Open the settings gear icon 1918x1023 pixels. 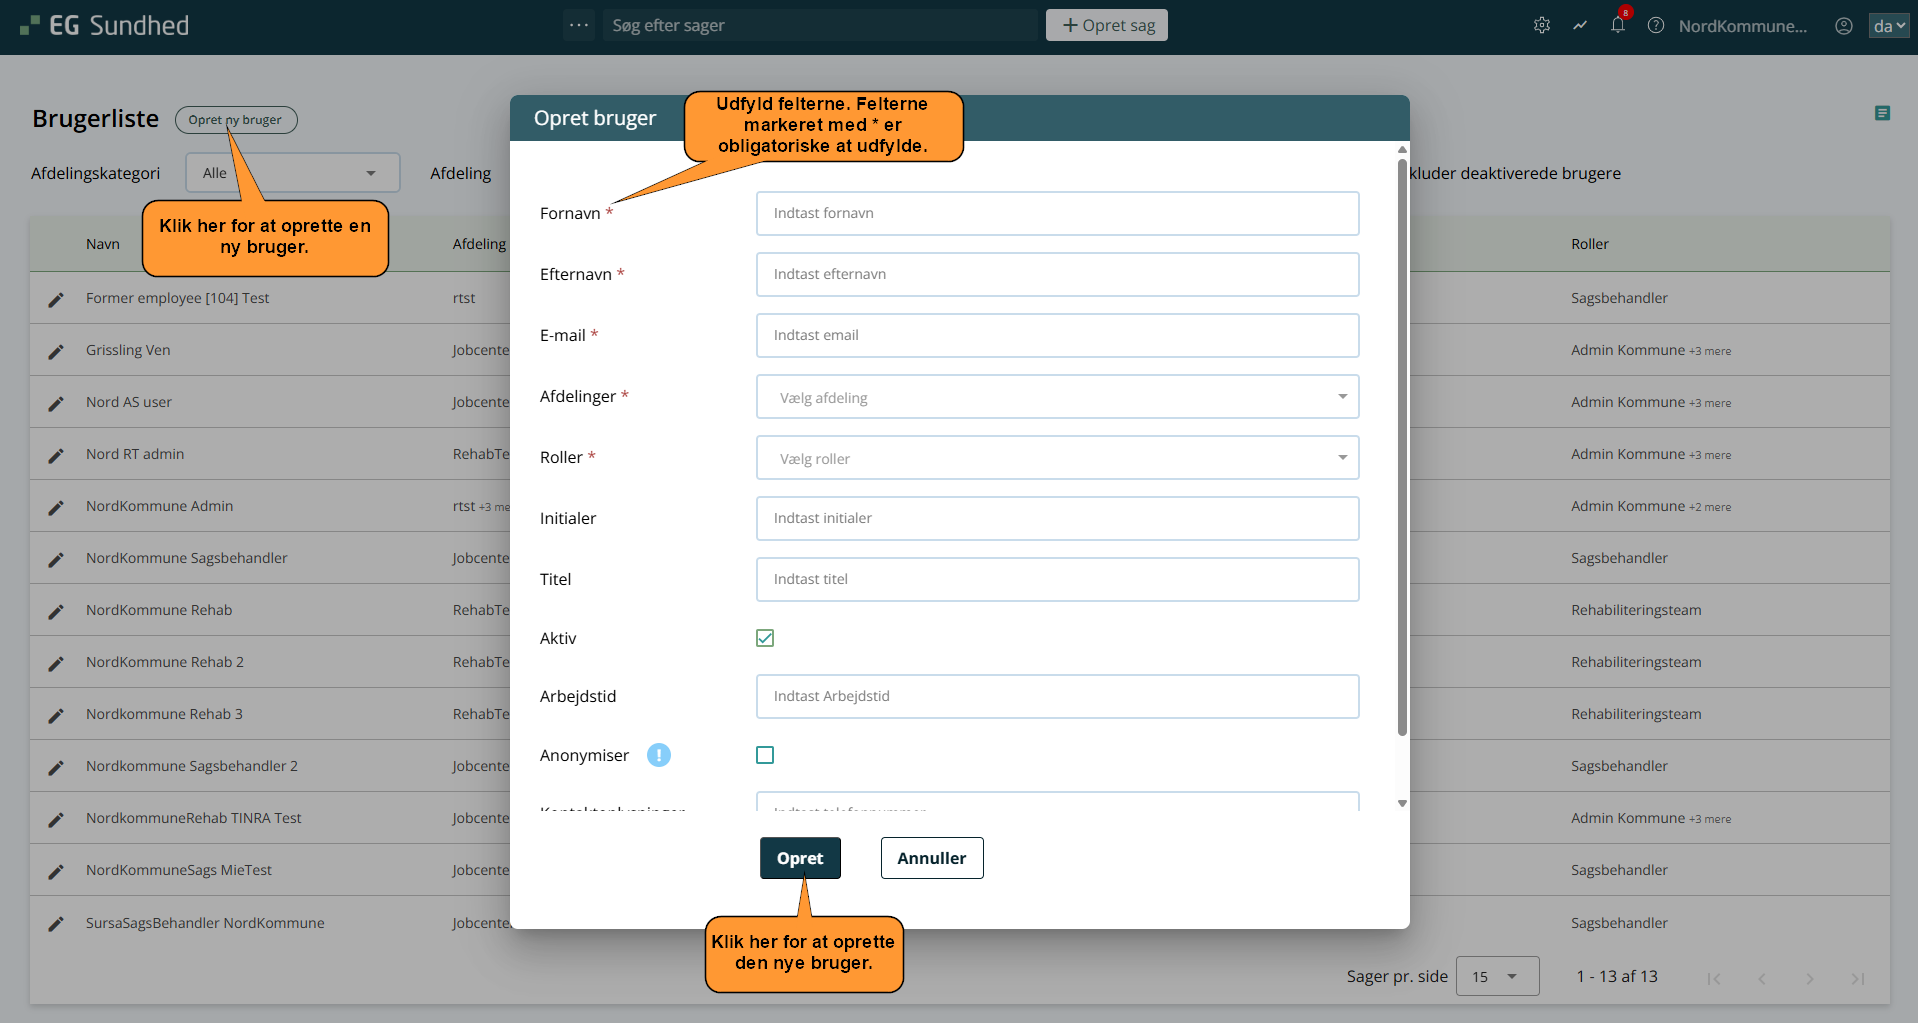(x=1541, y=26)
